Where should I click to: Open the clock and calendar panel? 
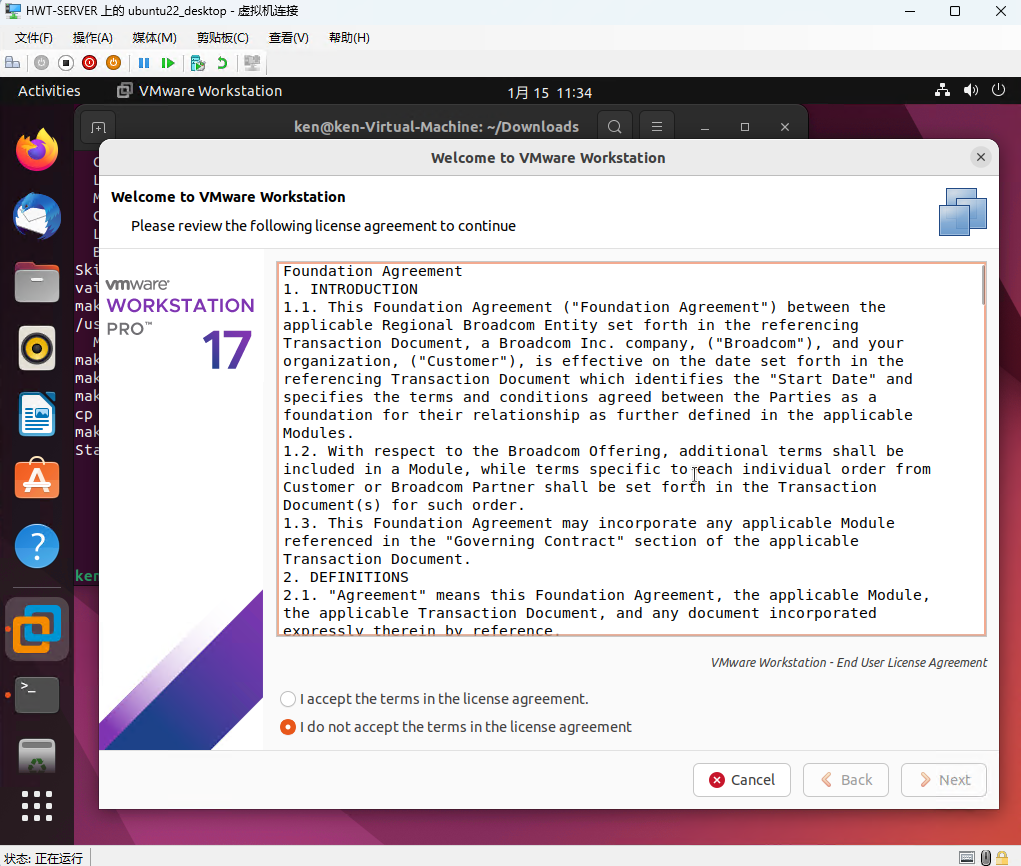tap(550, 92)
